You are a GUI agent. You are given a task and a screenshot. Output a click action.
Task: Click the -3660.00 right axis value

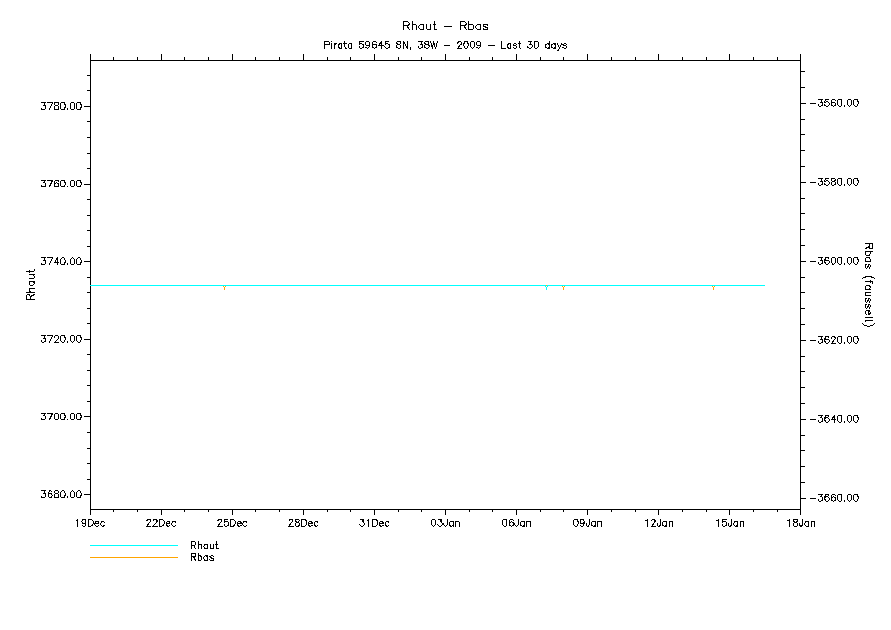[836, 498]
